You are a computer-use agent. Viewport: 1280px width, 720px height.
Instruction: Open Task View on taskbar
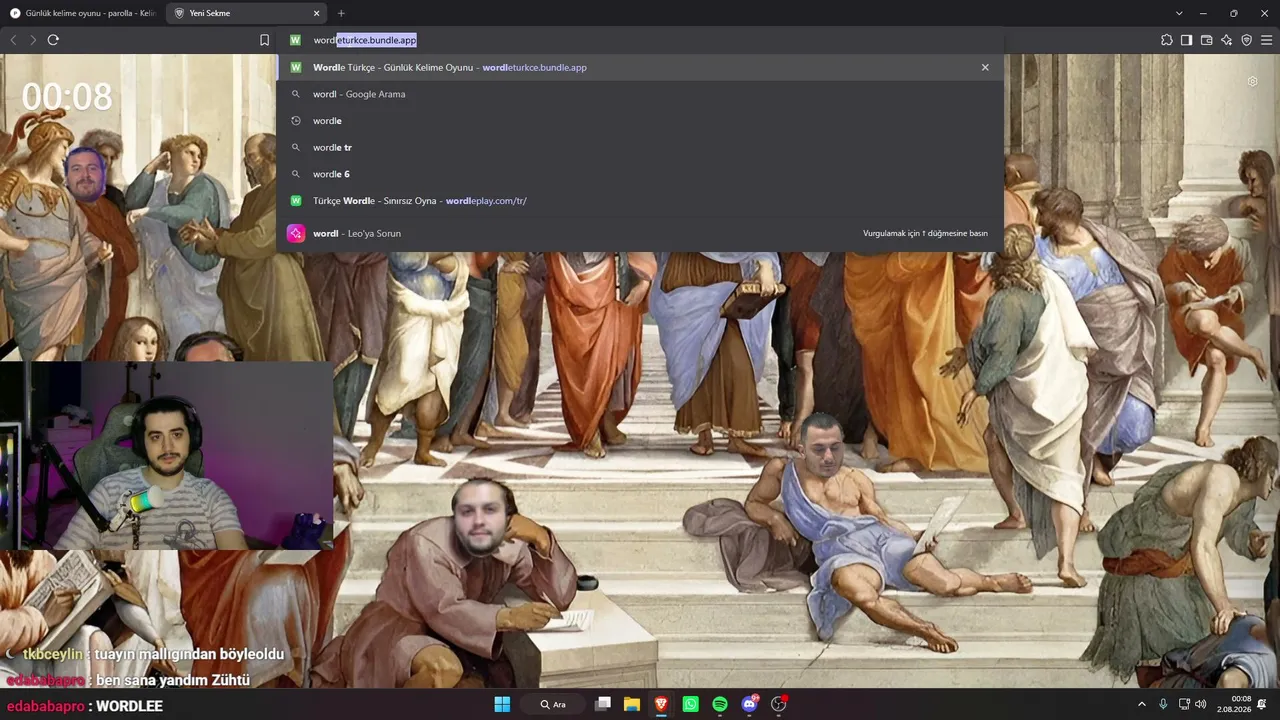pyautogui.click(x=603, y=704)
